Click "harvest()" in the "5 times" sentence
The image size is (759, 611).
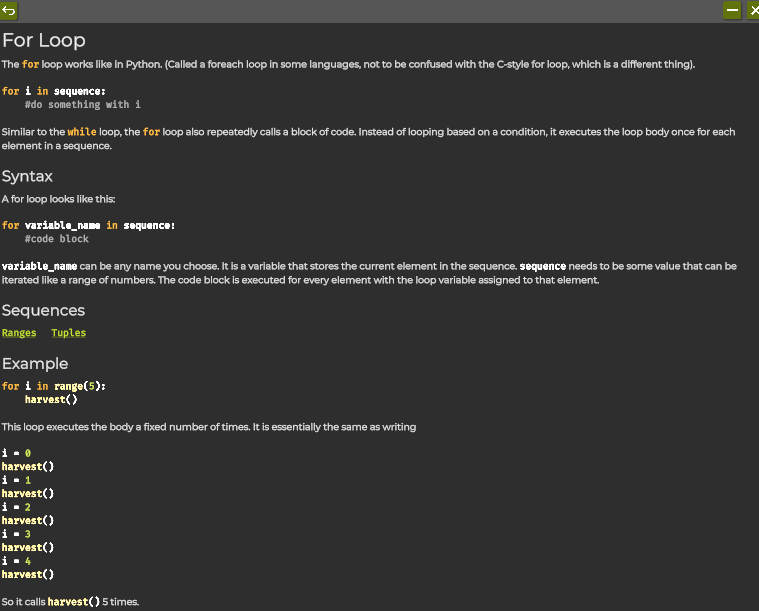[74, 602]
